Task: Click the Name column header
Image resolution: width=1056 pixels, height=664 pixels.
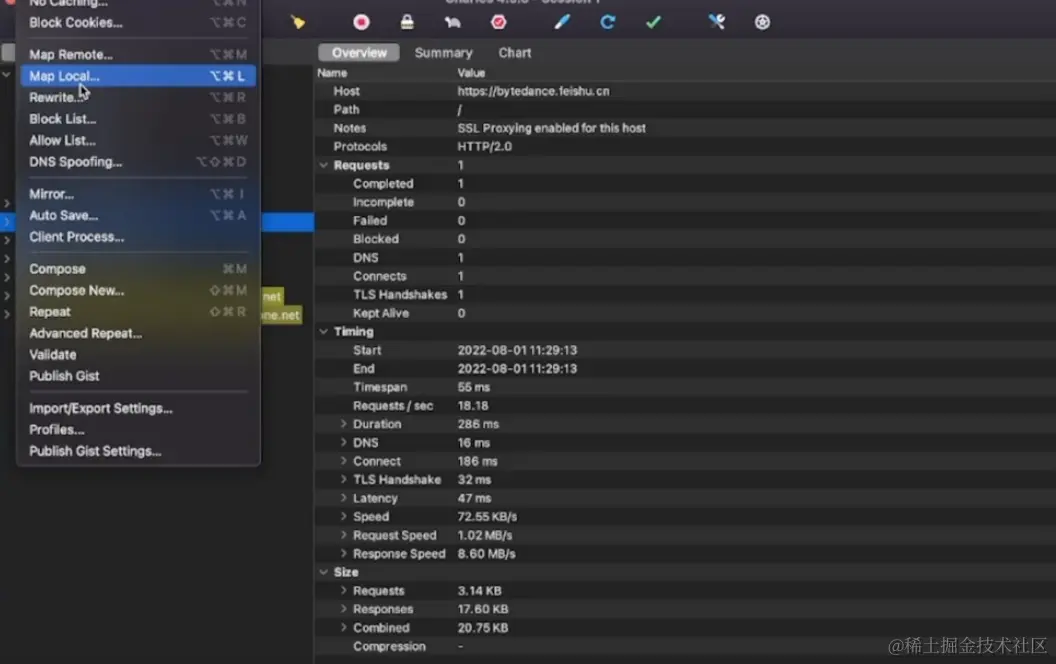Action: (332, 73)
